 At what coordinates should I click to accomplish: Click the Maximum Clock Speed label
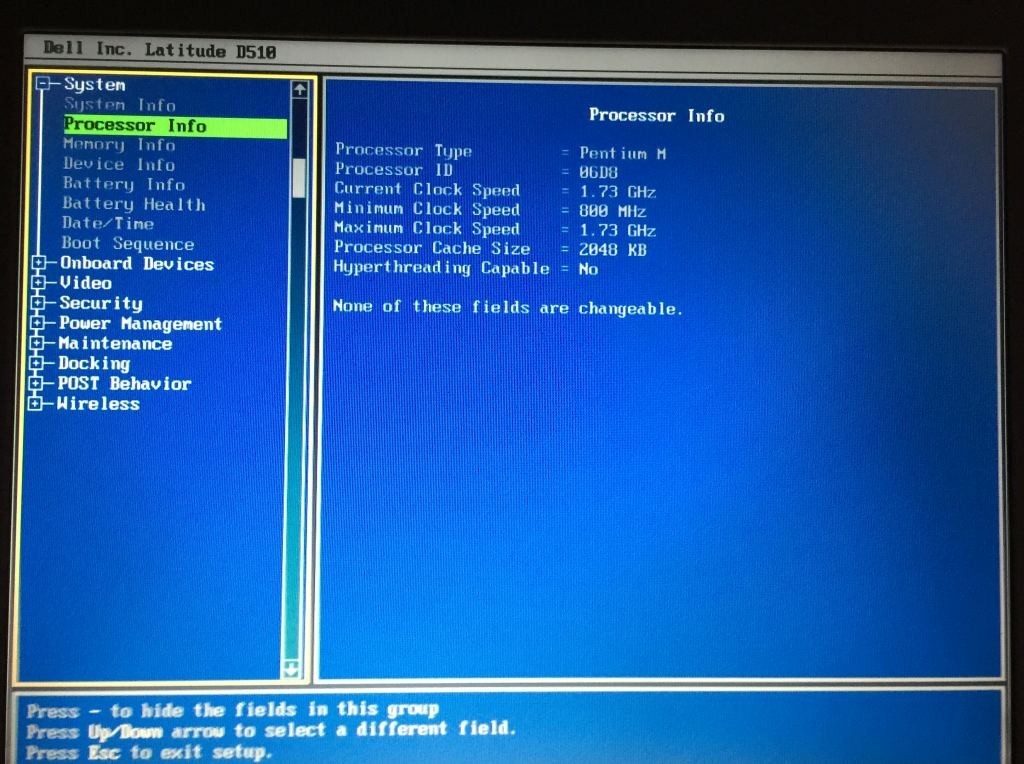point(426,229)
